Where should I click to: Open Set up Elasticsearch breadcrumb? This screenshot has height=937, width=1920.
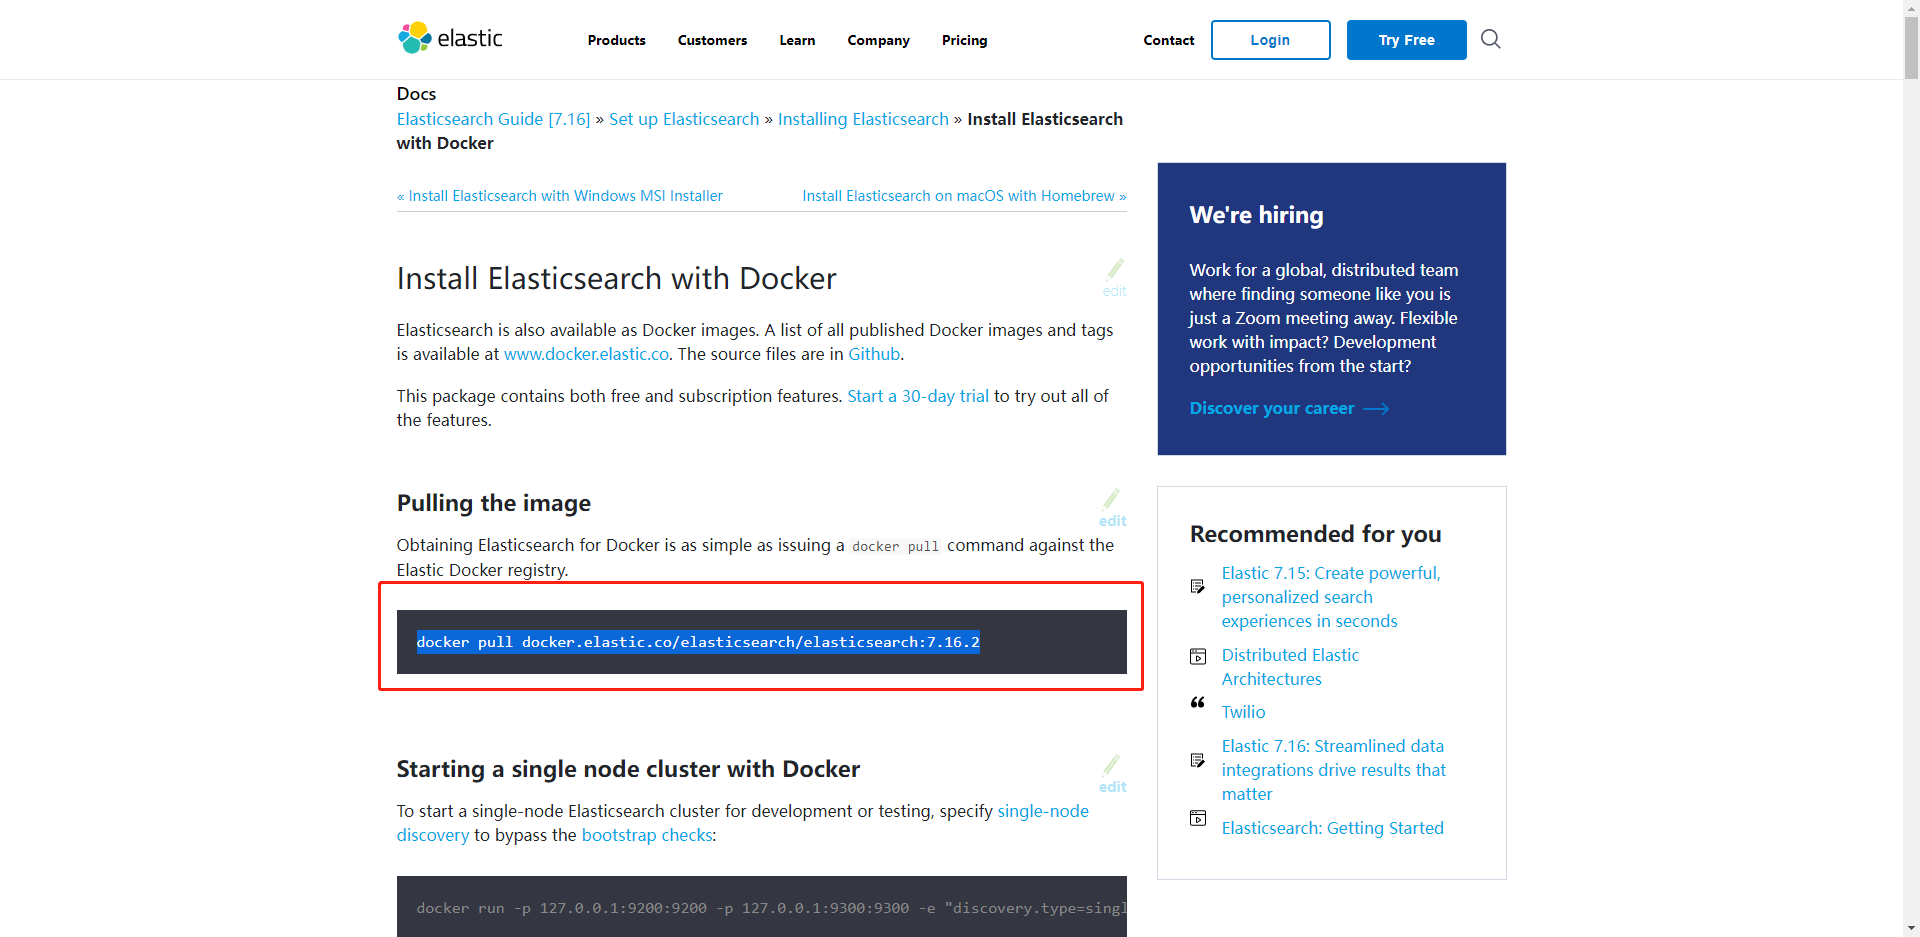point(684,119)
